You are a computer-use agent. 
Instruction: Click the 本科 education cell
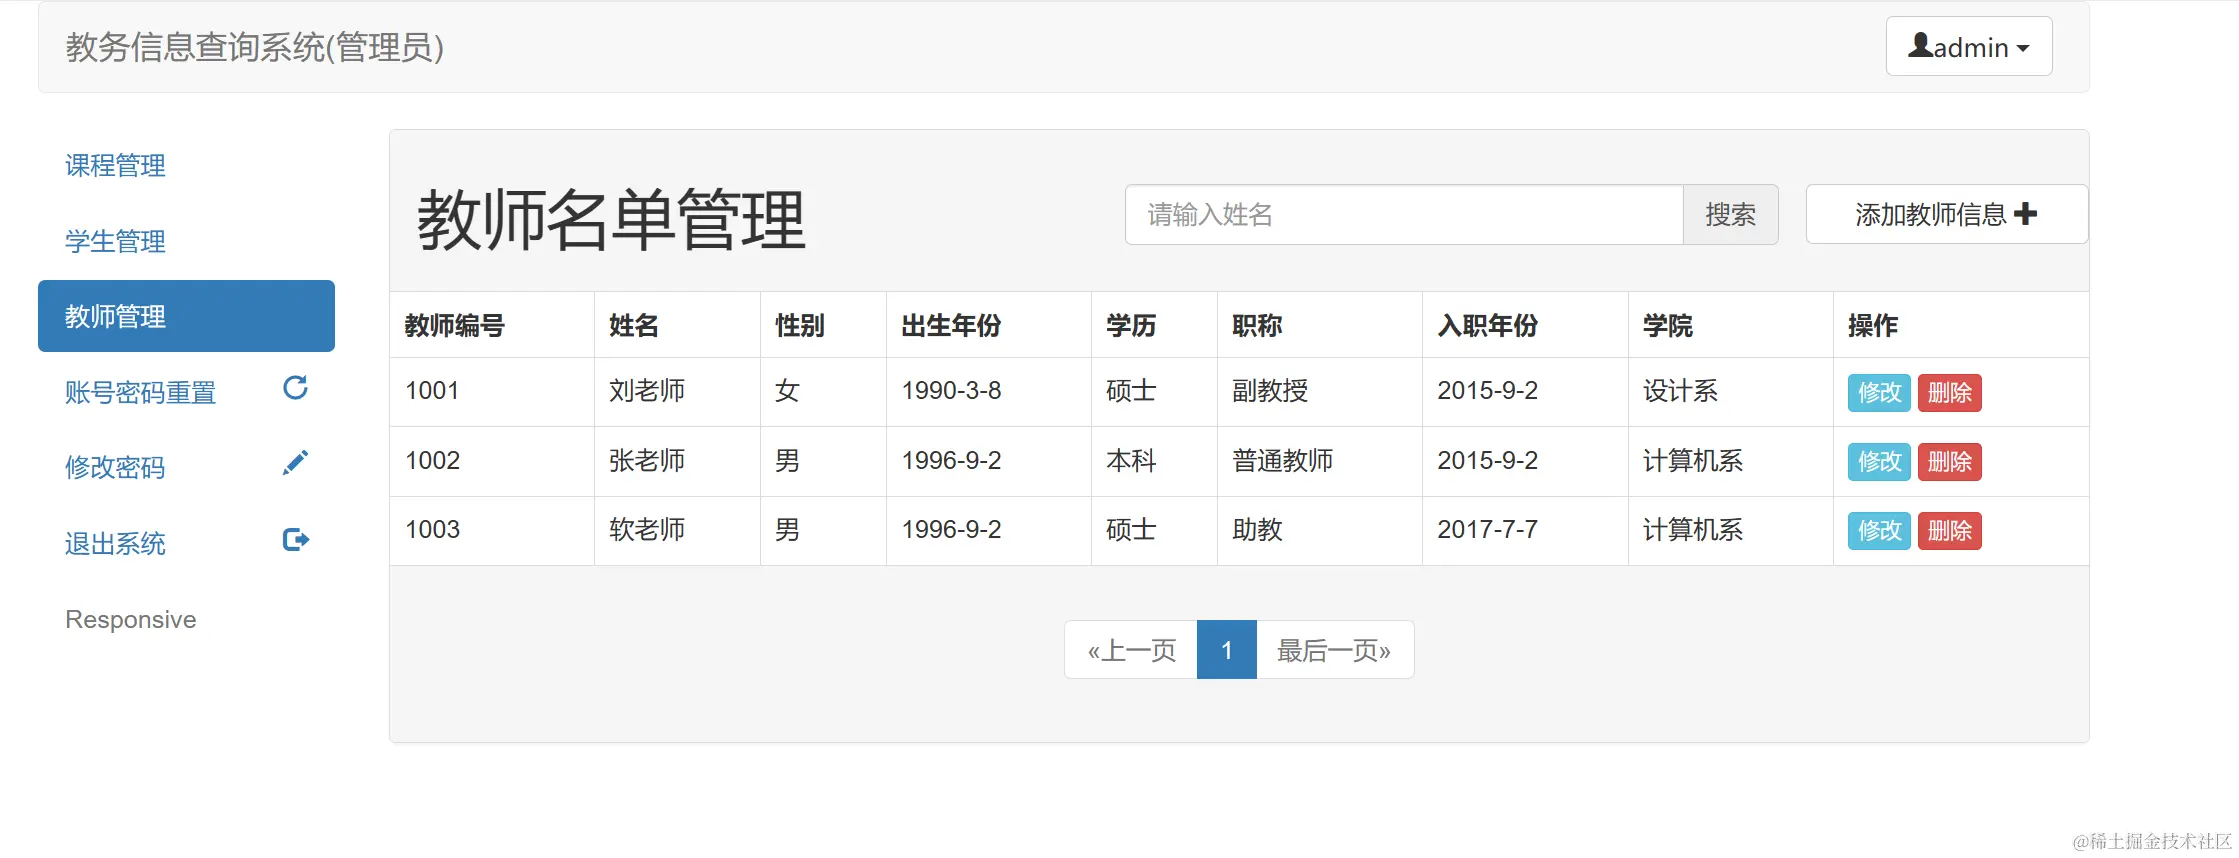[x=1154, y=461]
